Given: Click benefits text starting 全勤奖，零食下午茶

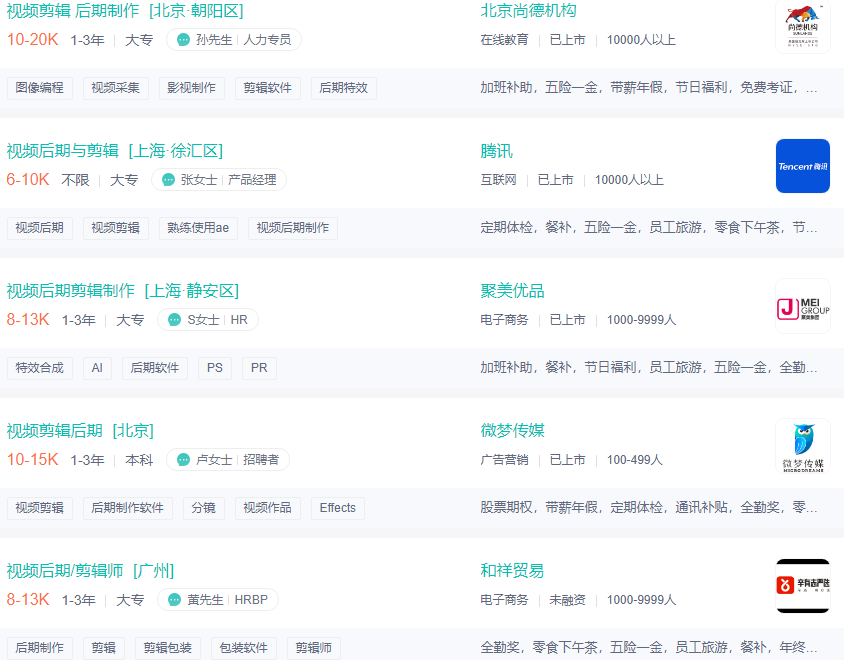Looking at the screenshot, I should pos(649,648).
